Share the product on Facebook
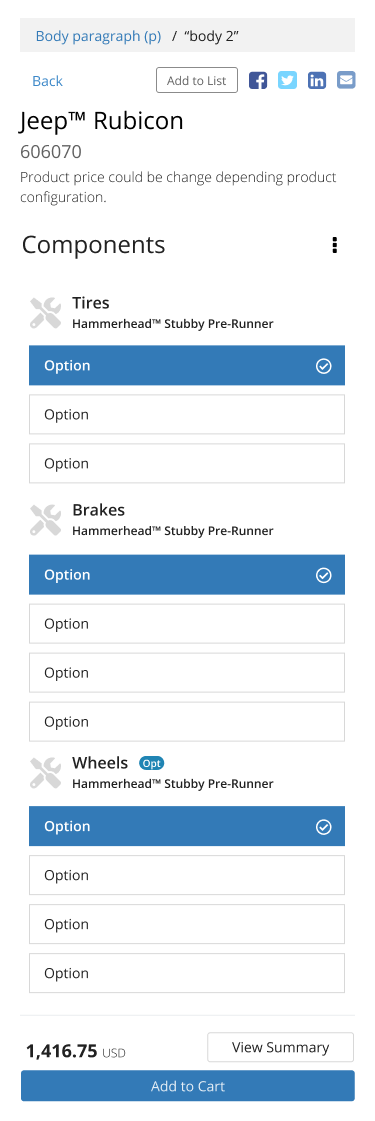 pos(258,80)
